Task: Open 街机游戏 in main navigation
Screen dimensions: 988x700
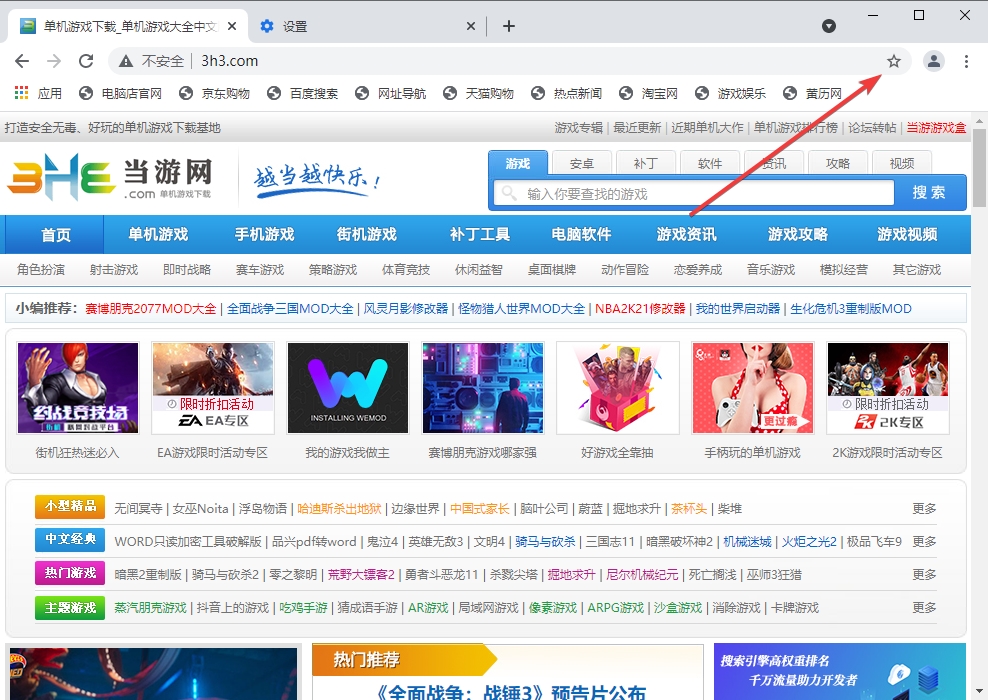Action: tap(367, 234)
